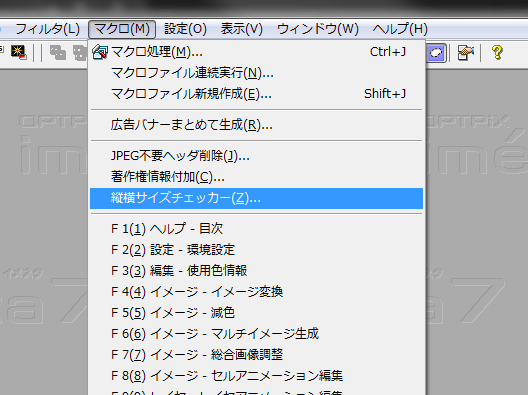
Task: Toggle the blue ellipse toolbar button
Action: (437, 53)
